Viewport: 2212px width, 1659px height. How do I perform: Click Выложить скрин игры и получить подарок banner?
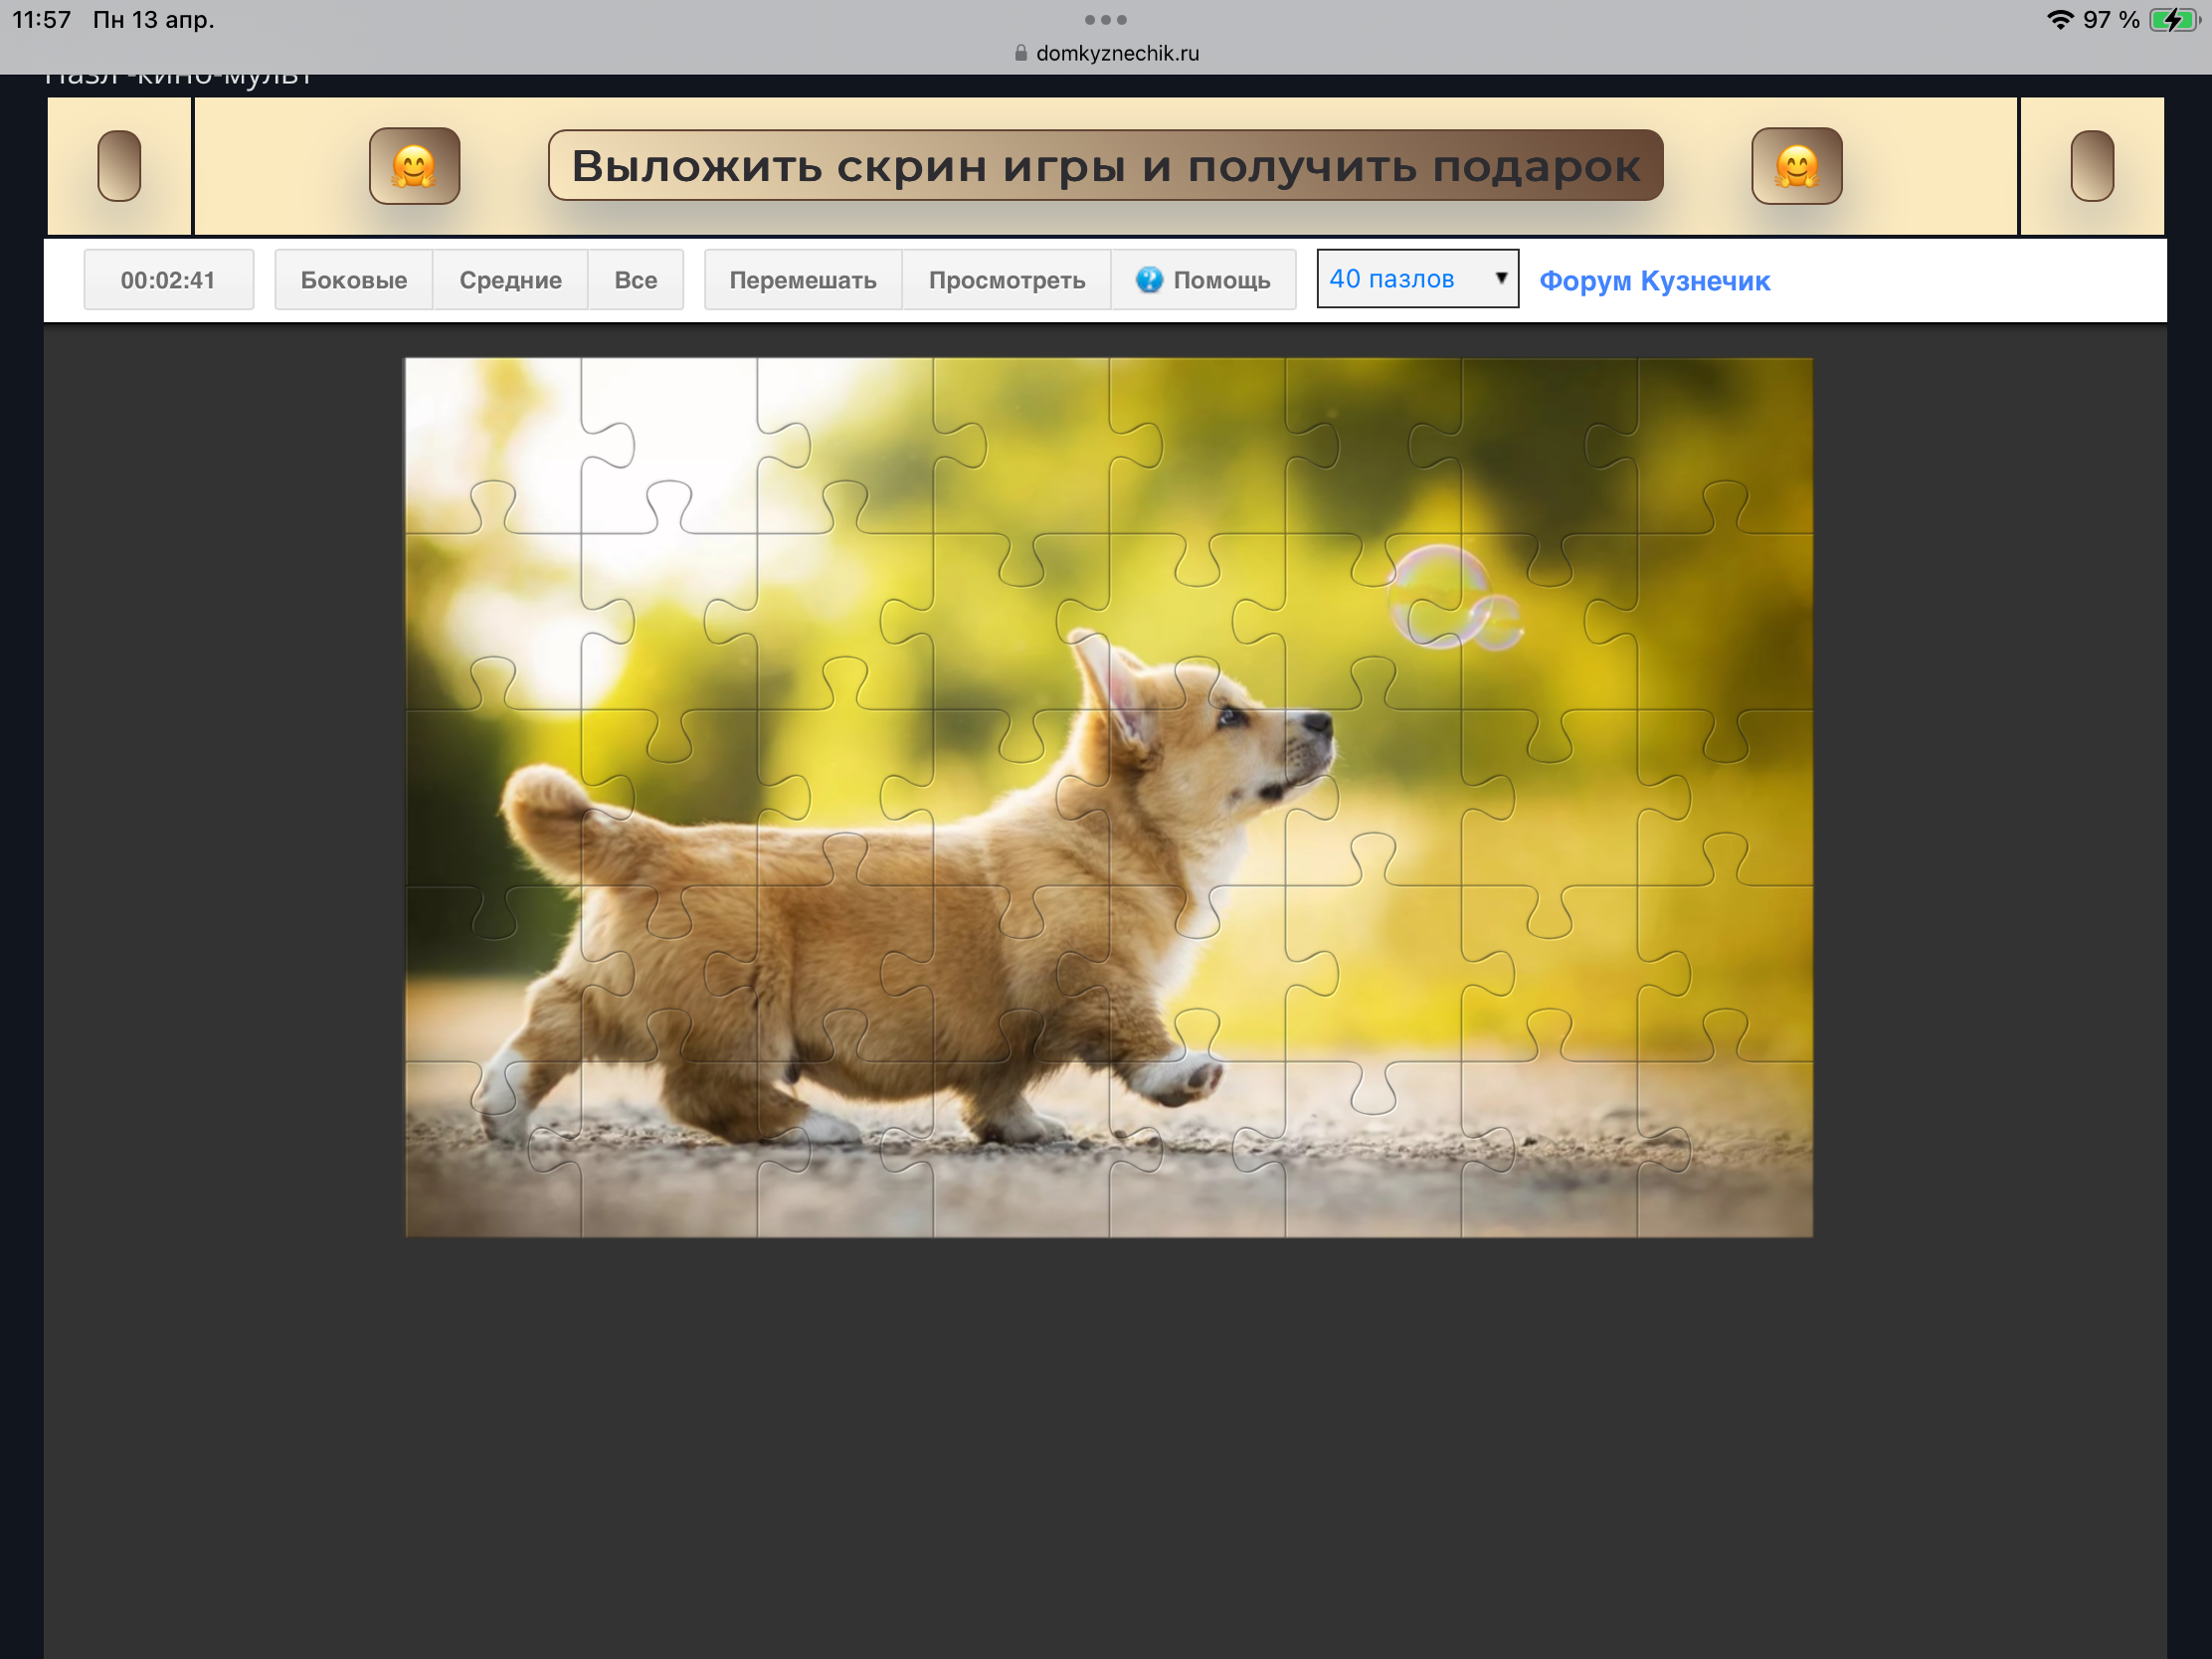point(1105,166)
